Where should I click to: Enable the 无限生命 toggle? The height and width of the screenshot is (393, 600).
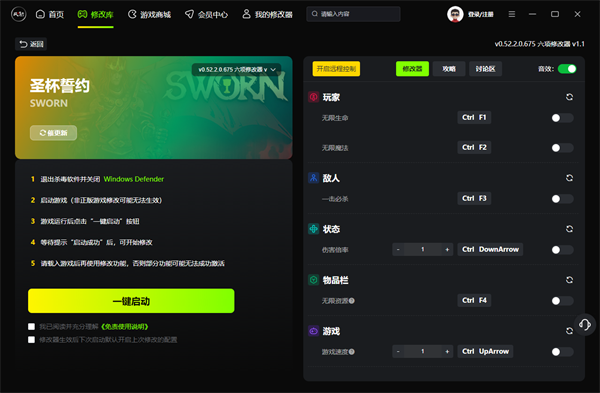click(562, 118)
